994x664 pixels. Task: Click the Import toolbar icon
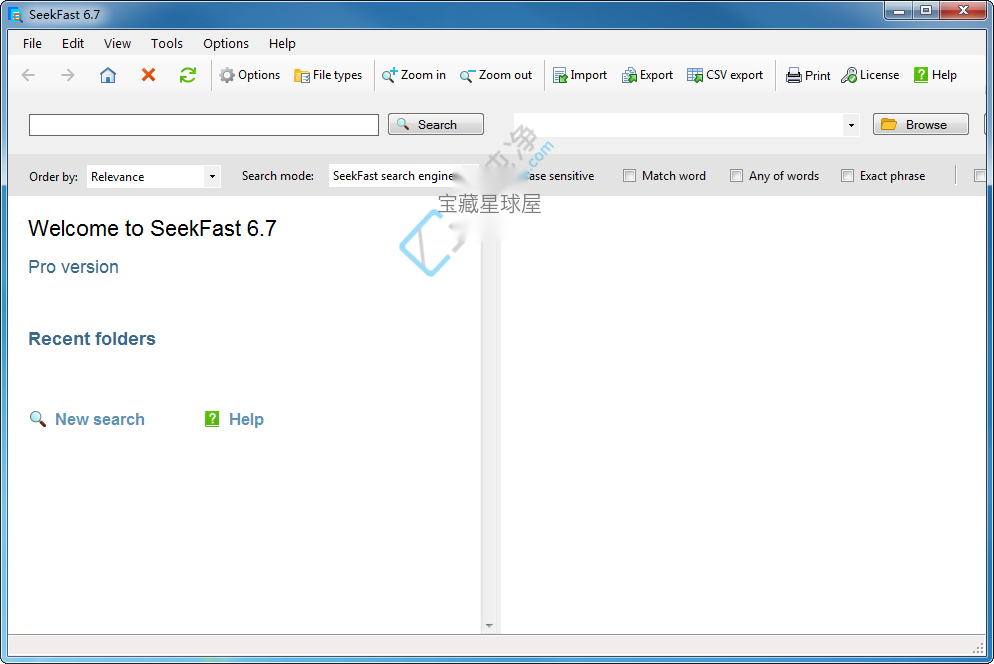click(579, 75)
